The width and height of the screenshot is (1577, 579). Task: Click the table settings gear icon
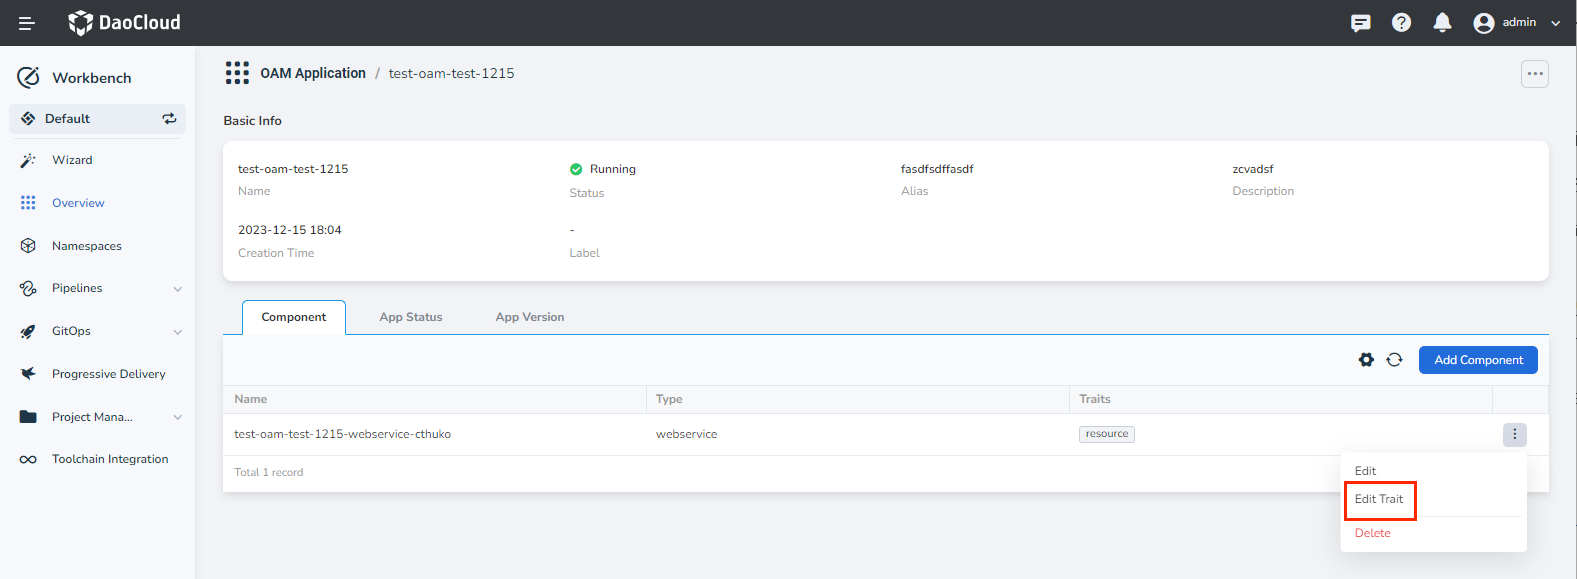coord(1366,360)
